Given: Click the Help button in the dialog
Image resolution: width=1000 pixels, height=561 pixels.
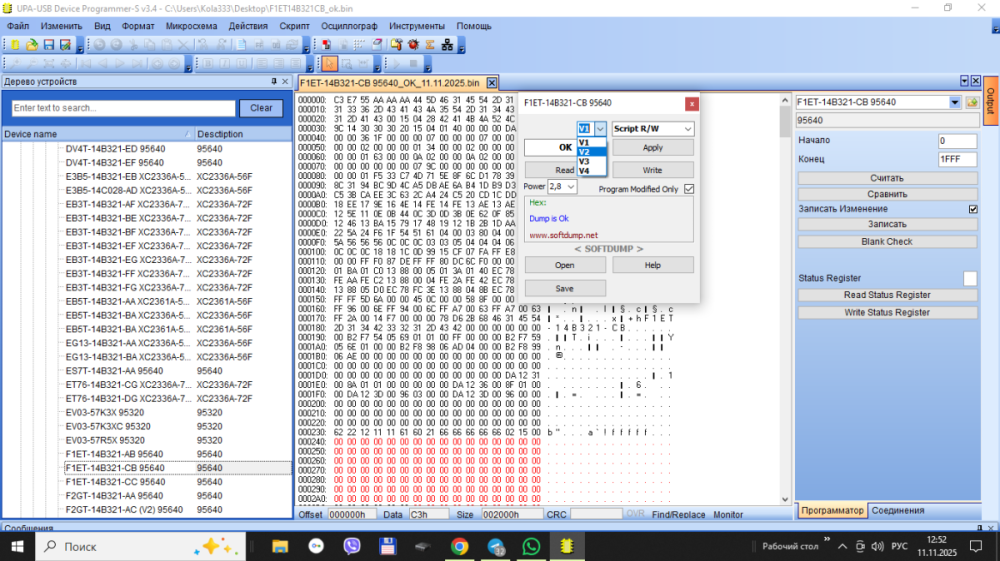Looking at the screenshot, I should [652, 265].
